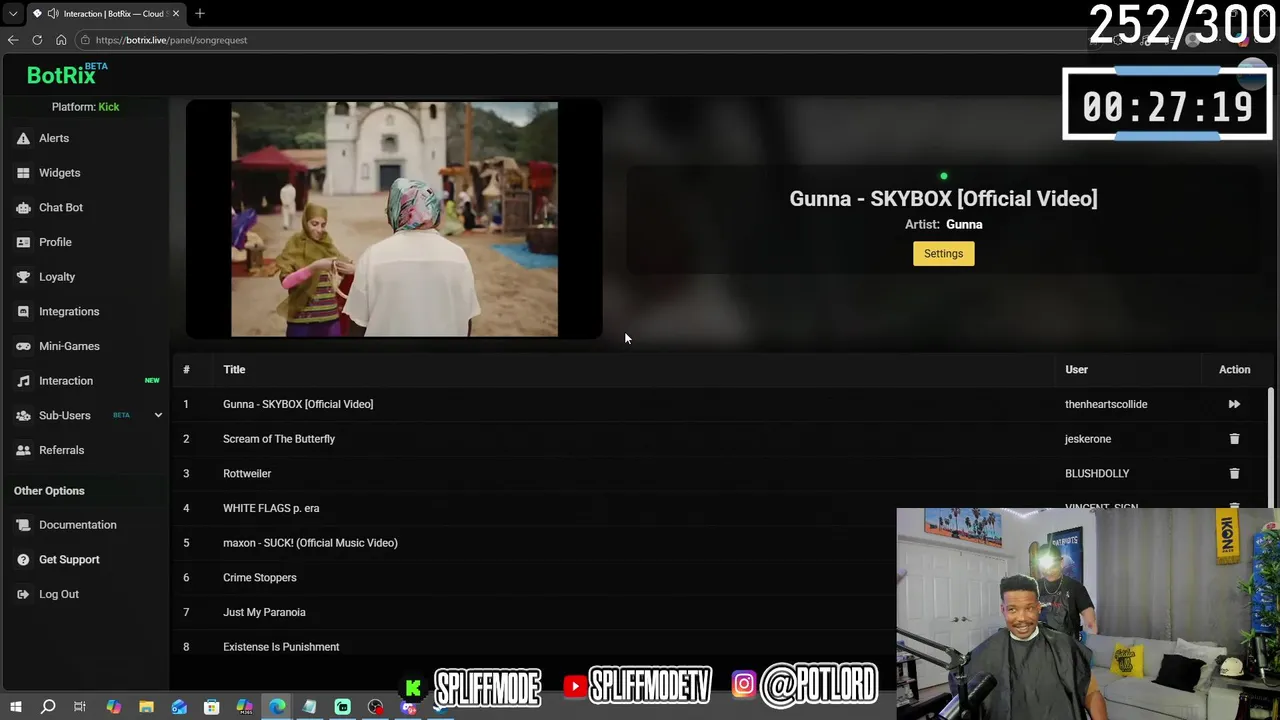Open the Loyalty section
Screen dimensions: 1280x720
tap(57, 277)
